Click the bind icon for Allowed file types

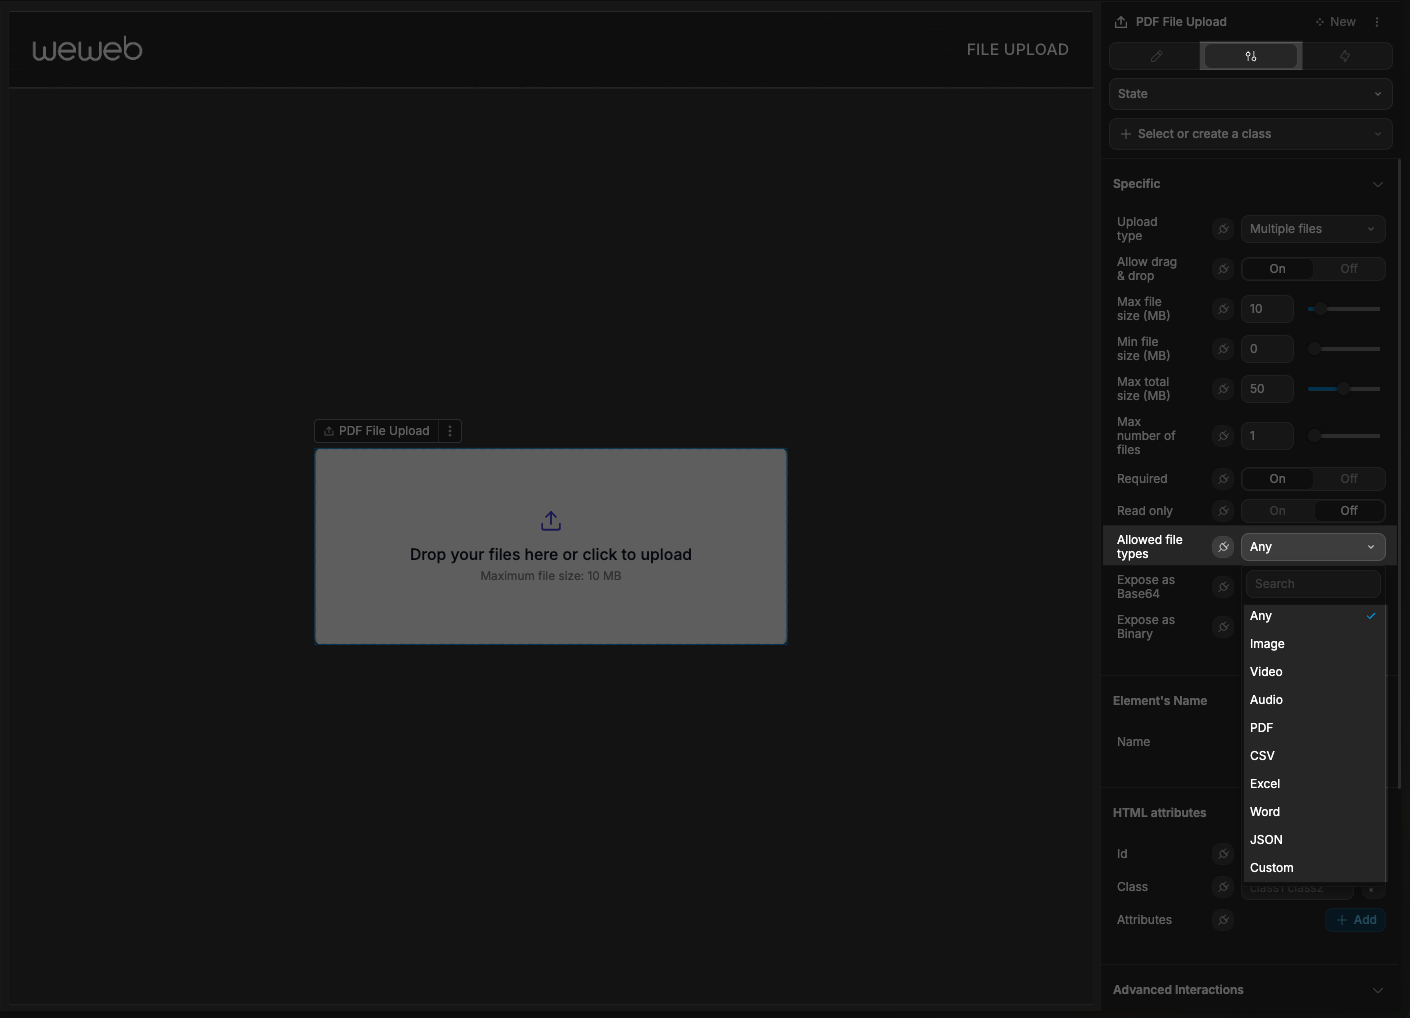[1223, 547]
